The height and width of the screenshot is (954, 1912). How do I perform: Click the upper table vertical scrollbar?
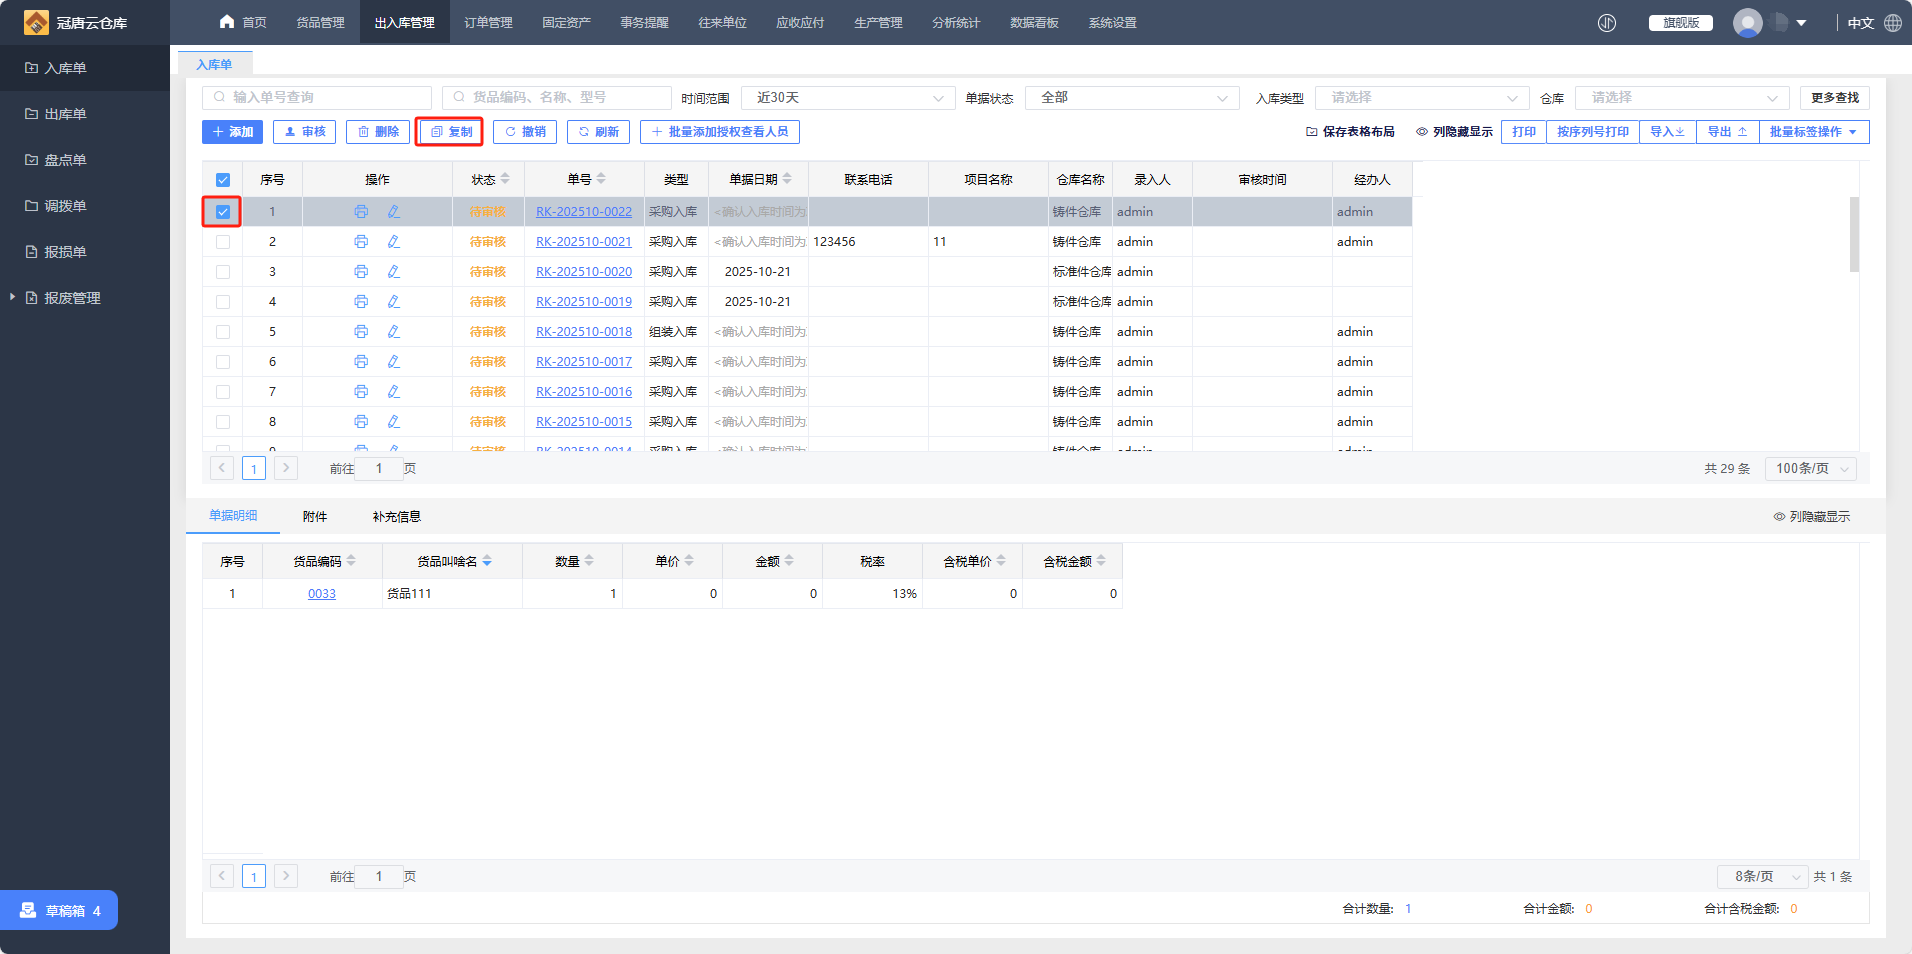(1854, 235)
